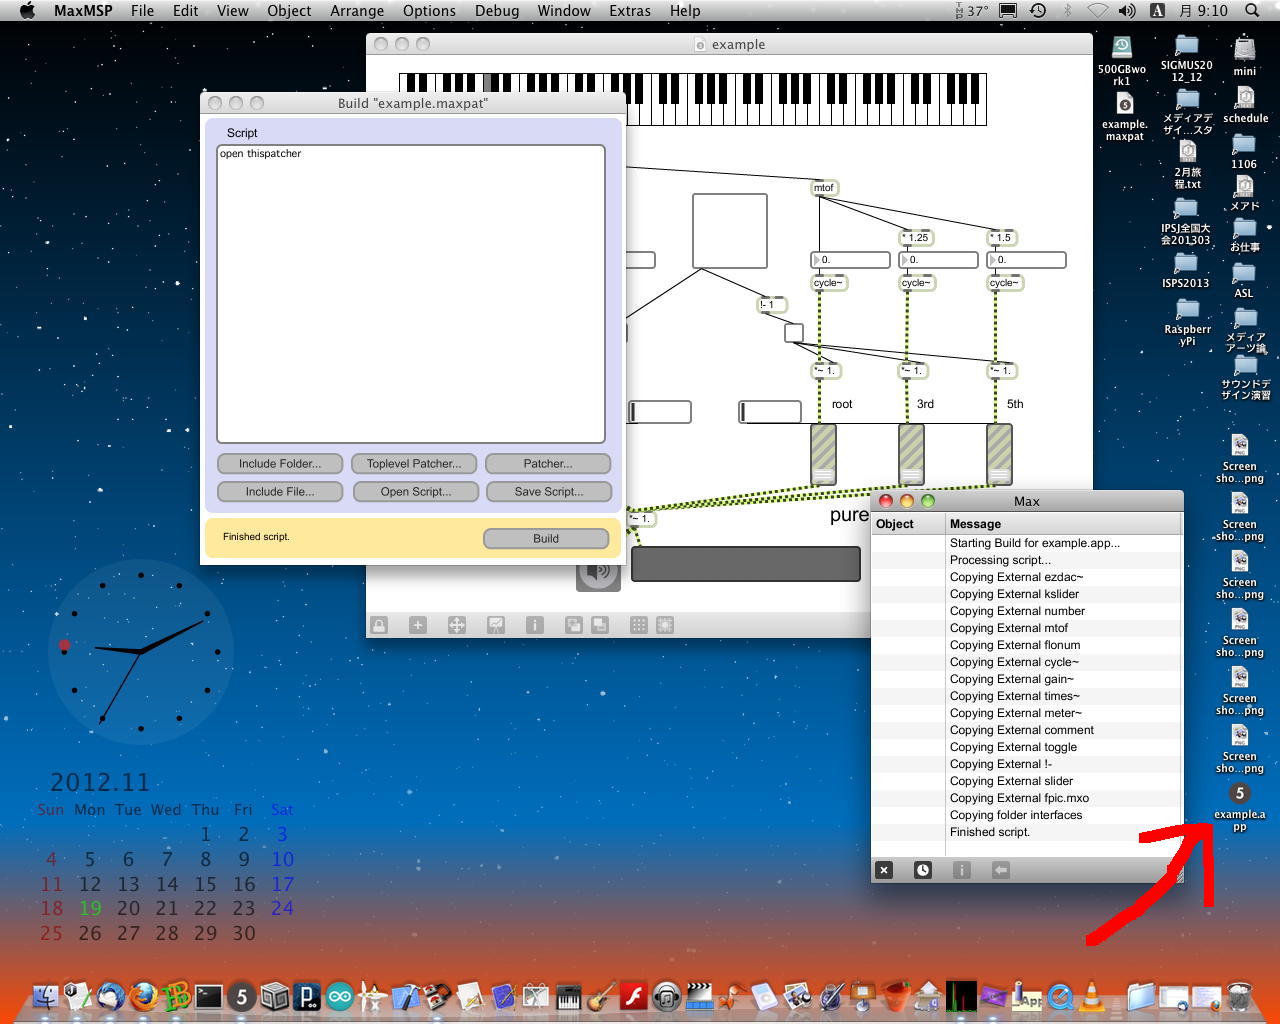Click triangle of number box above root cycle~
The image size is (1280, 1024).
817,260
